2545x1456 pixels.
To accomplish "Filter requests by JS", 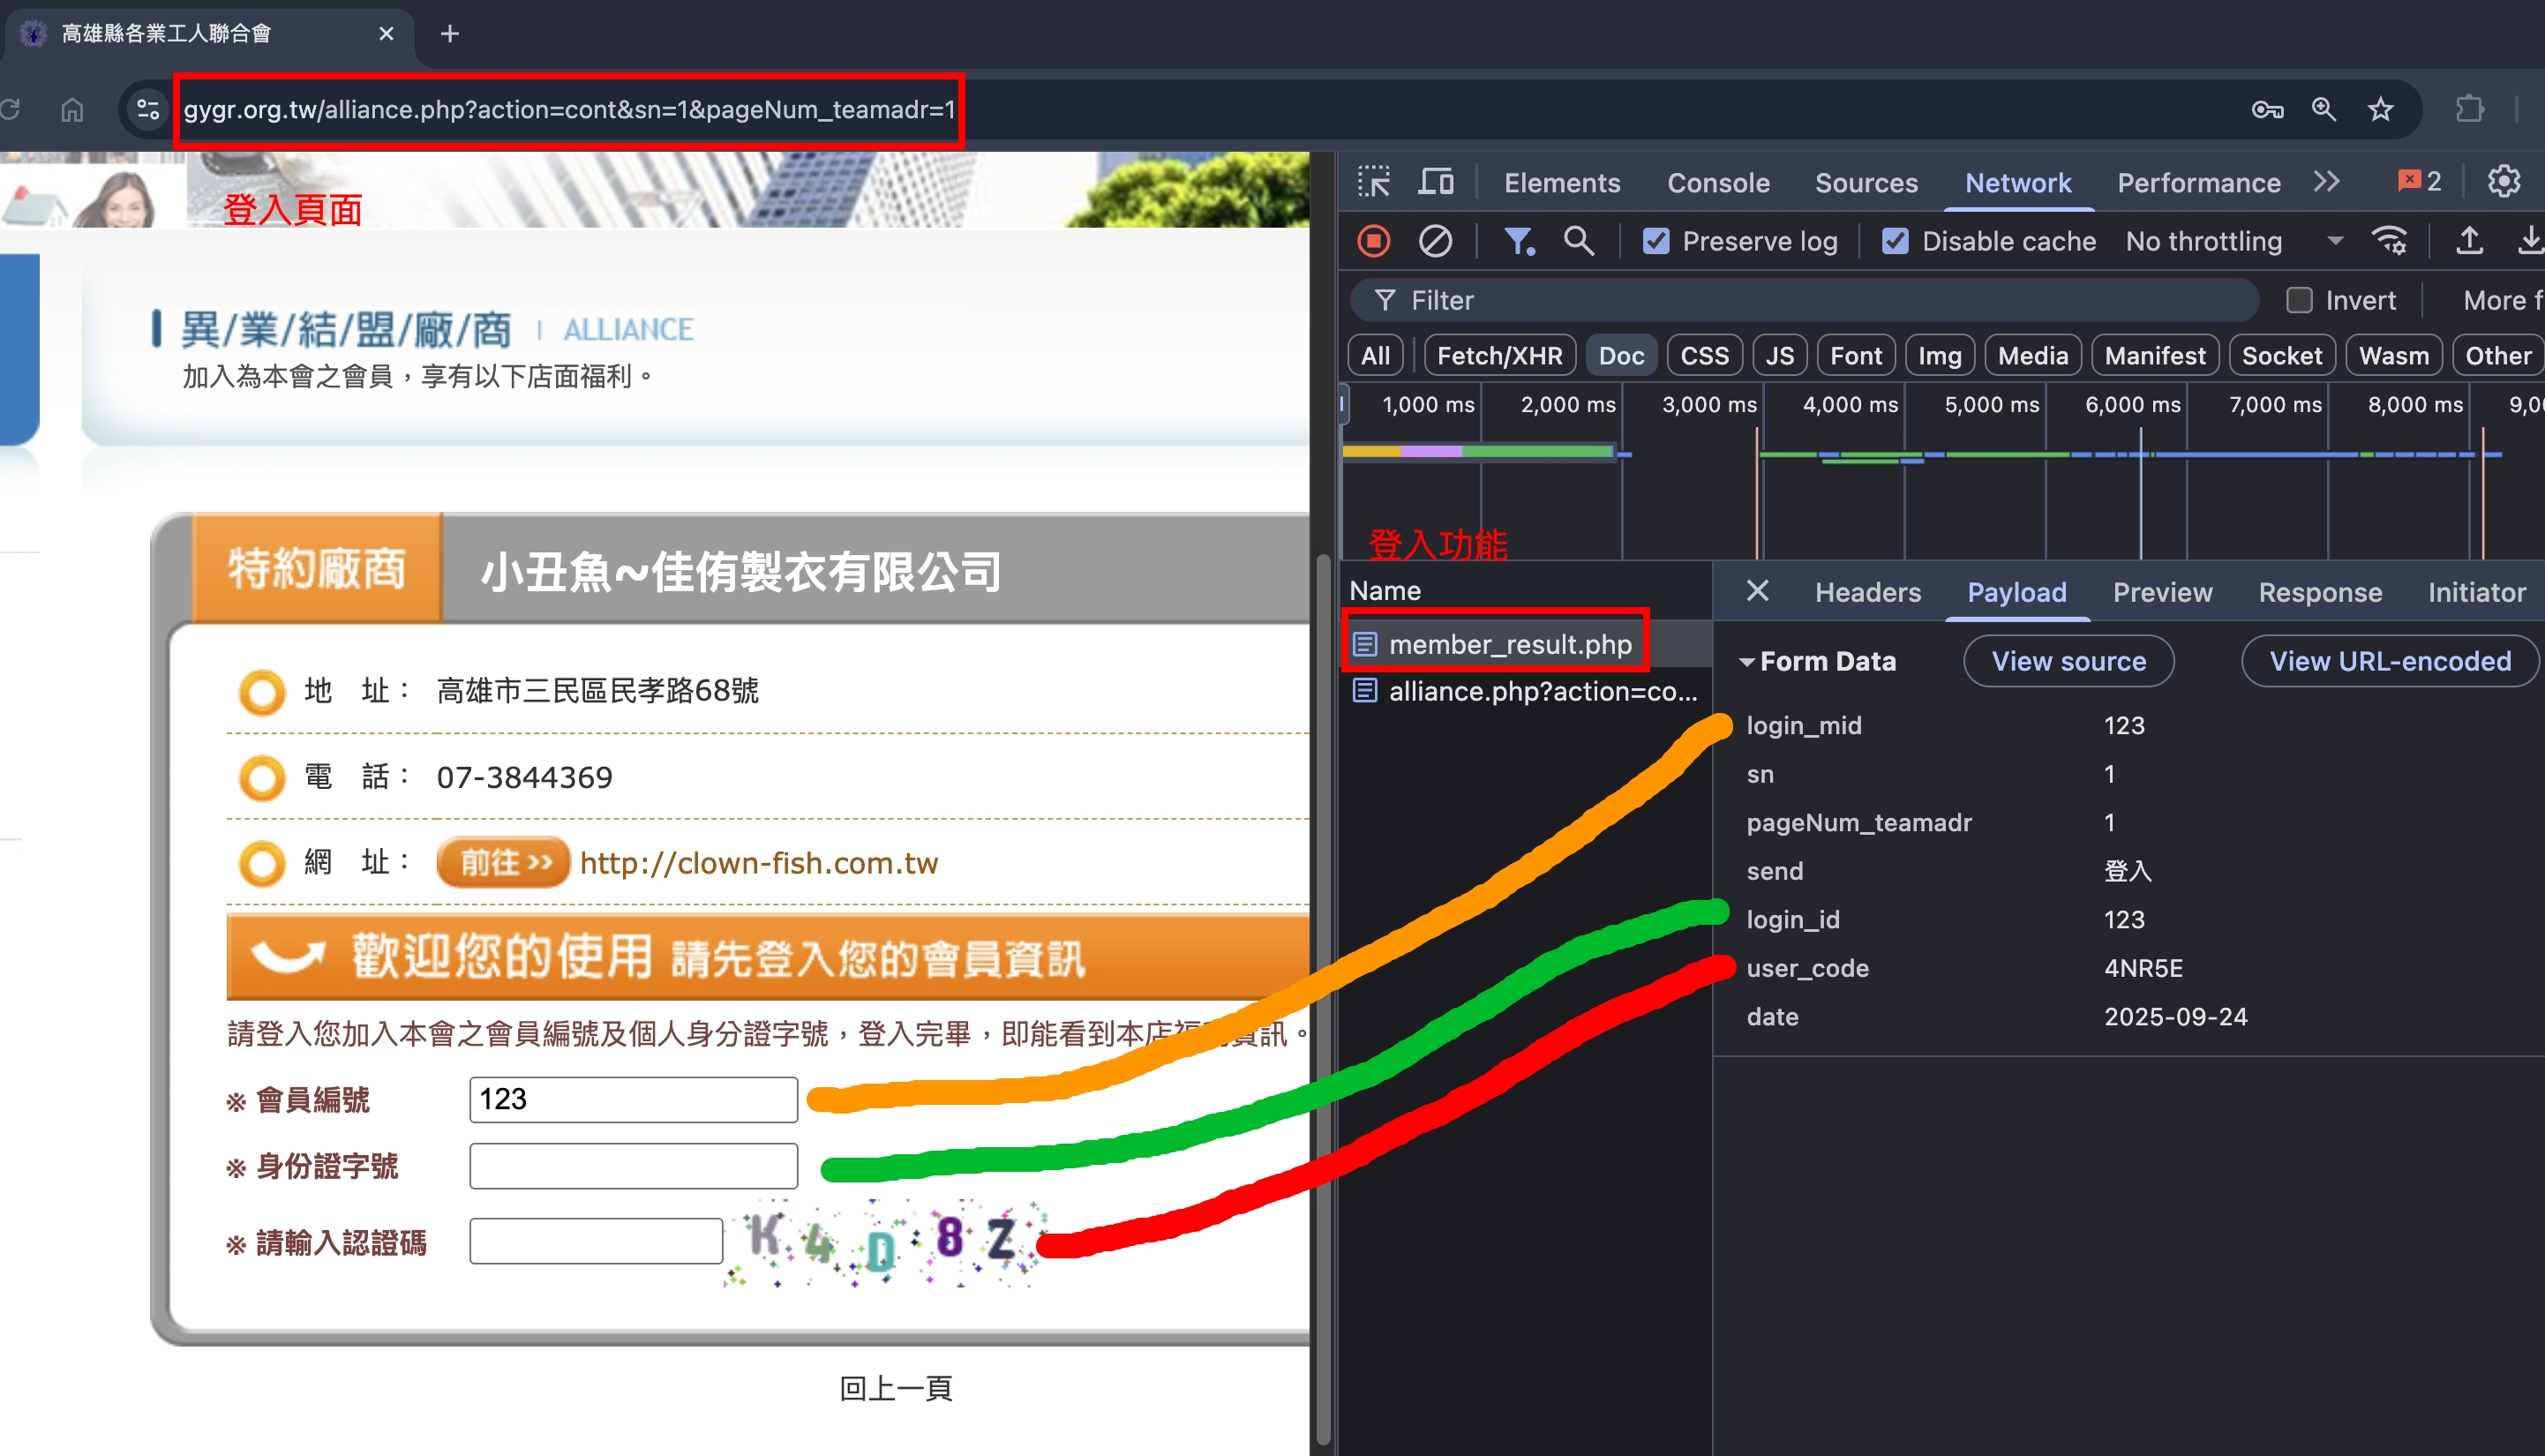I will tap(1779, 356).
